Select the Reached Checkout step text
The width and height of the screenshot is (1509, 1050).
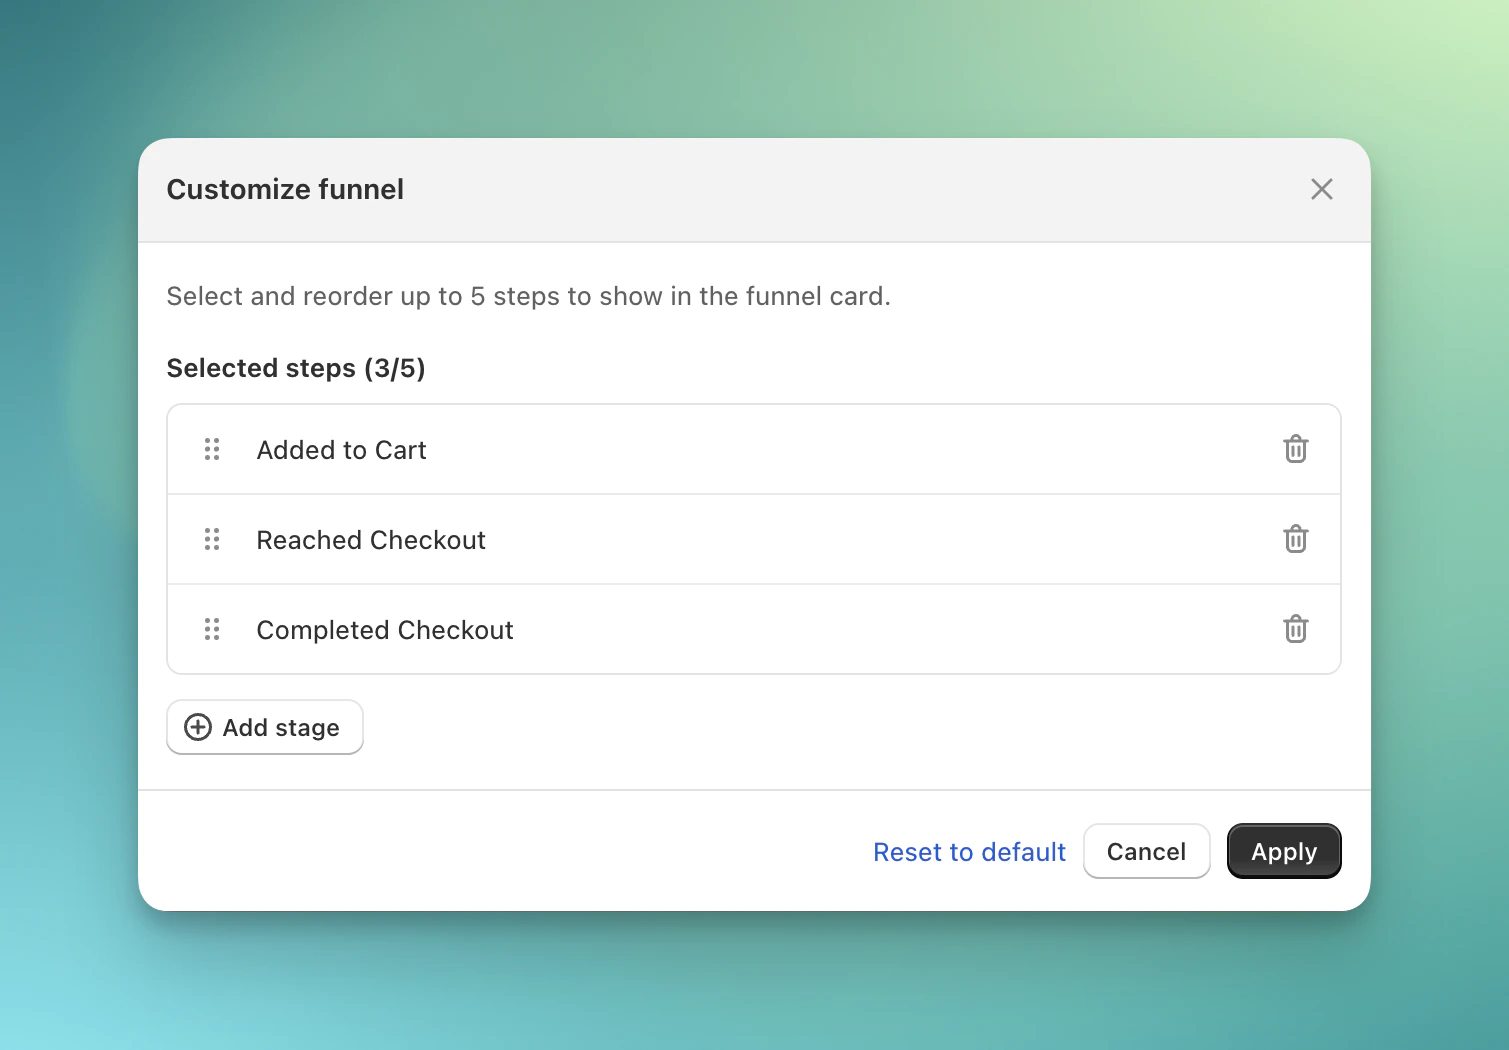point(371,540)
